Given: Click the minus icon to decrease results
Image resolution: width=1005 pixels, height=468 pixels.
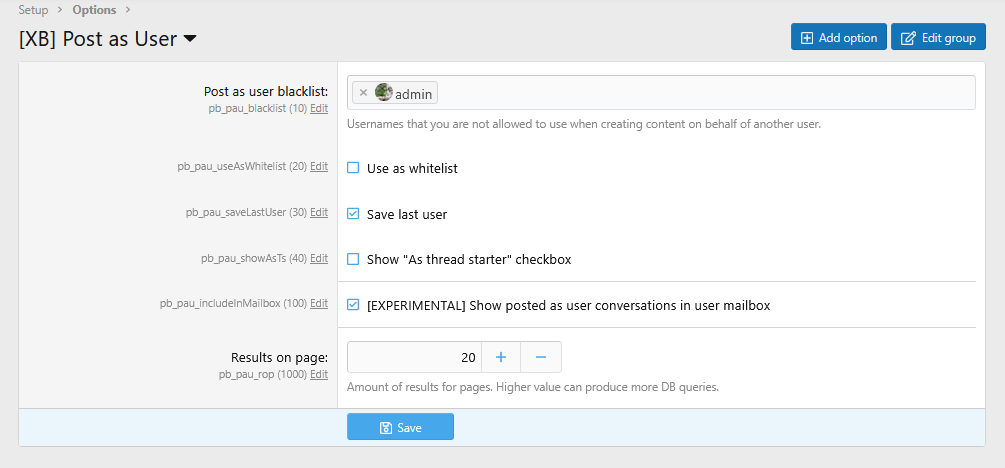Looking at the screenshot, I should (541, 357).
